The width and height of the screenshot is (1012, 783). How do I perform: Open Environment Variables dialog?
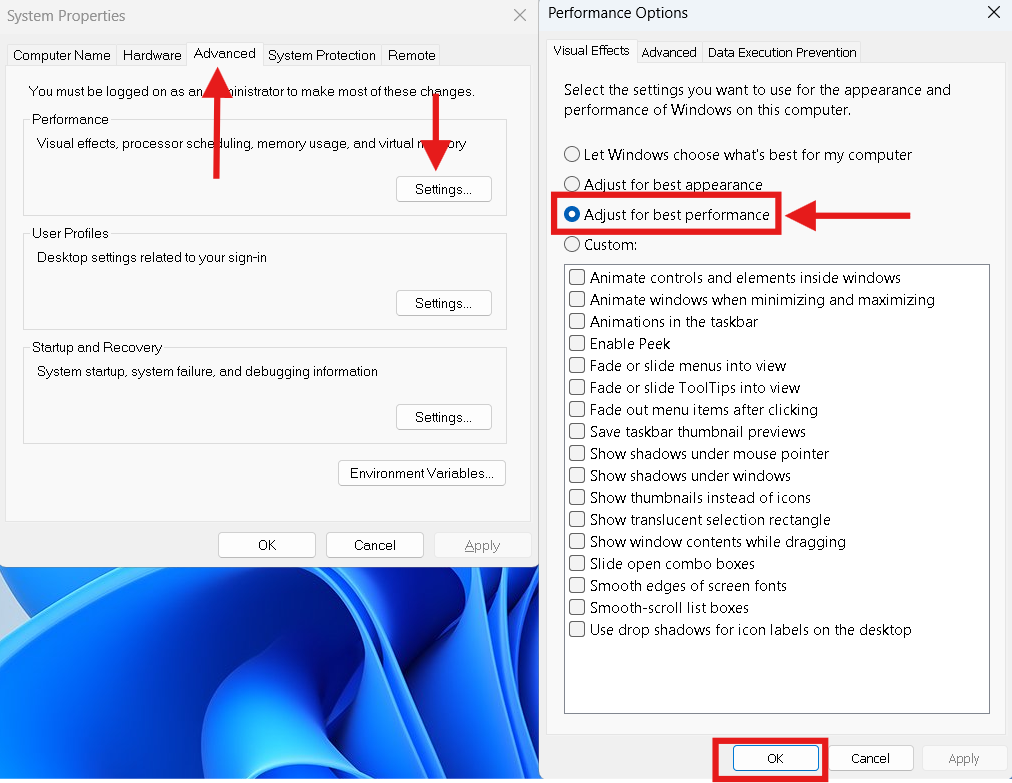(422, 473)
